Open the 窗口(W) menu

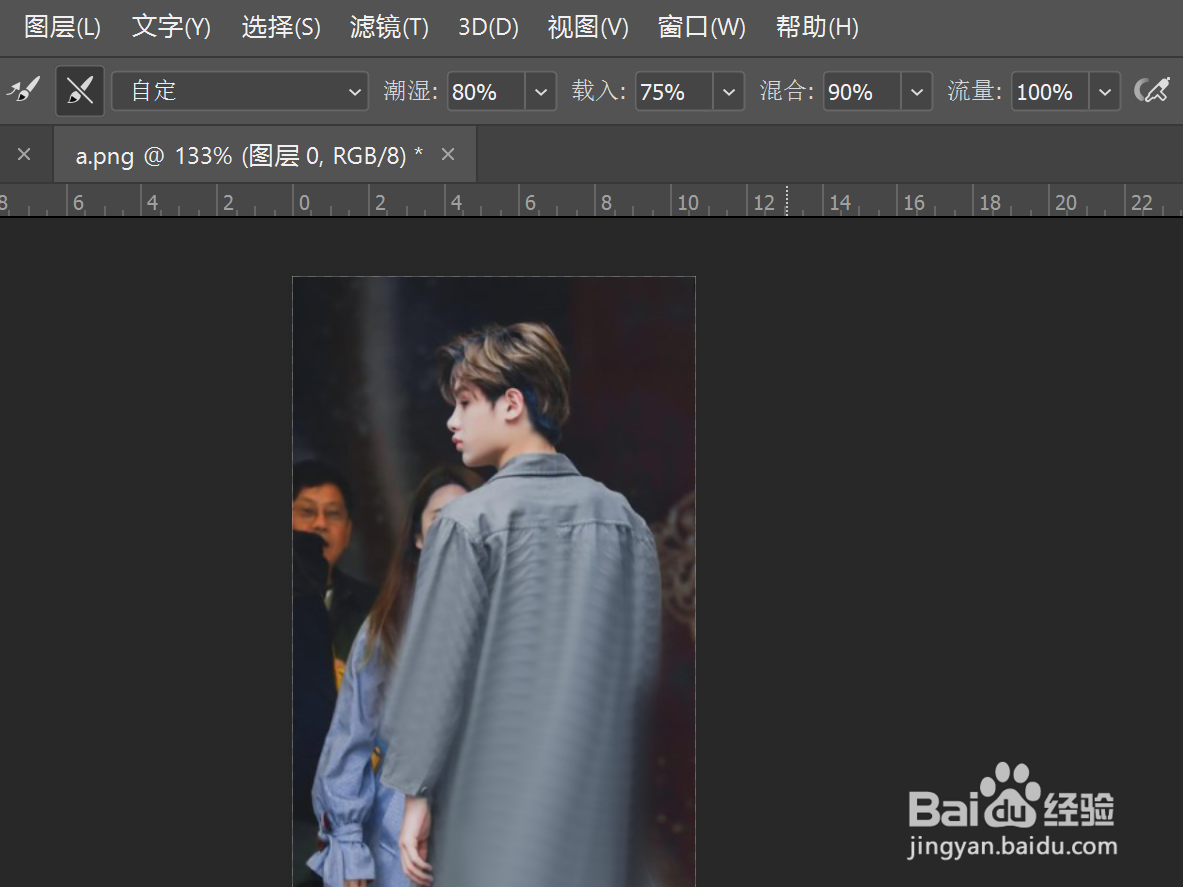(x=702, y=27)
